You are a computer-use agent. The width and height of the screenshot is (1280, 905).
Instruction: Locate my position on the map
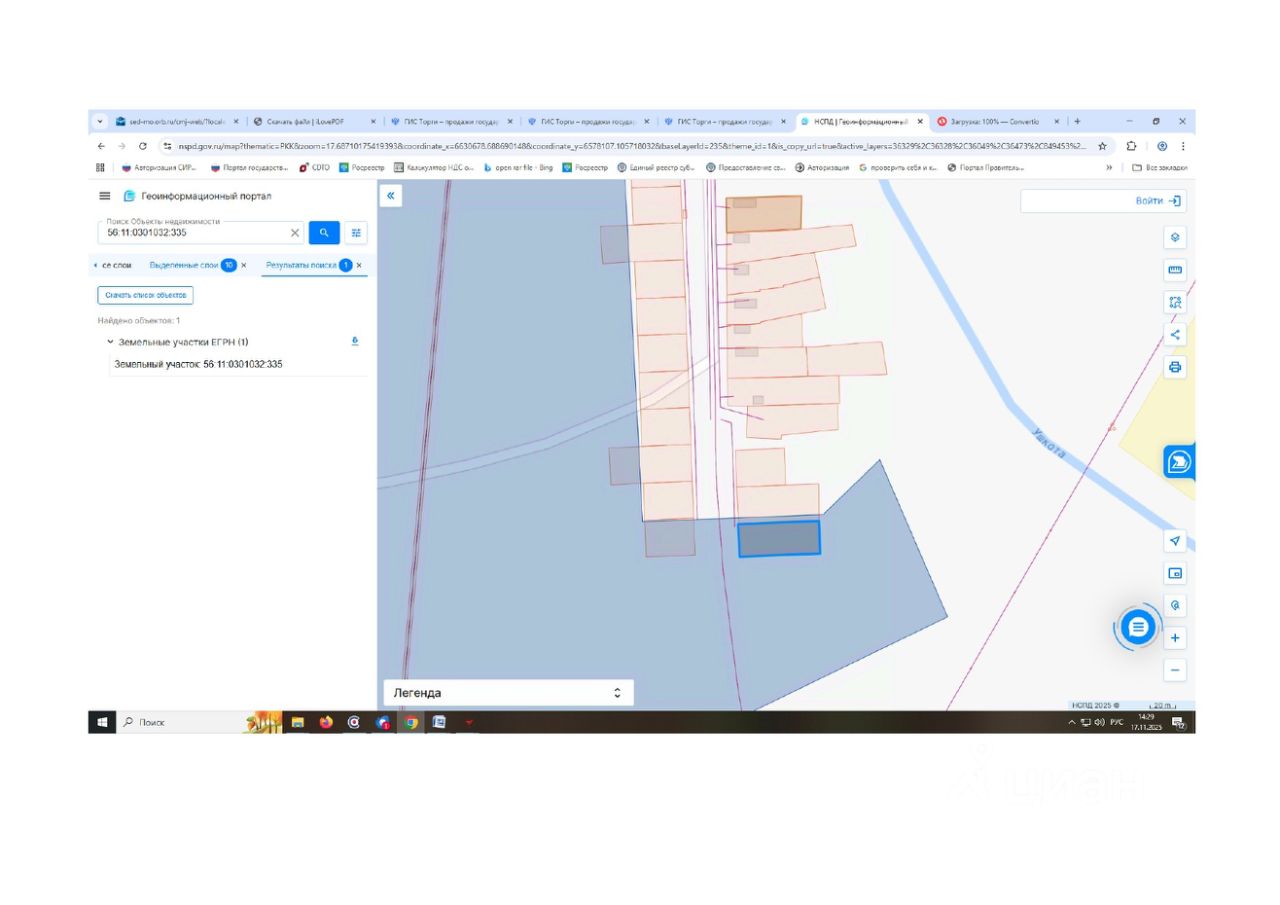[1175, 541]
